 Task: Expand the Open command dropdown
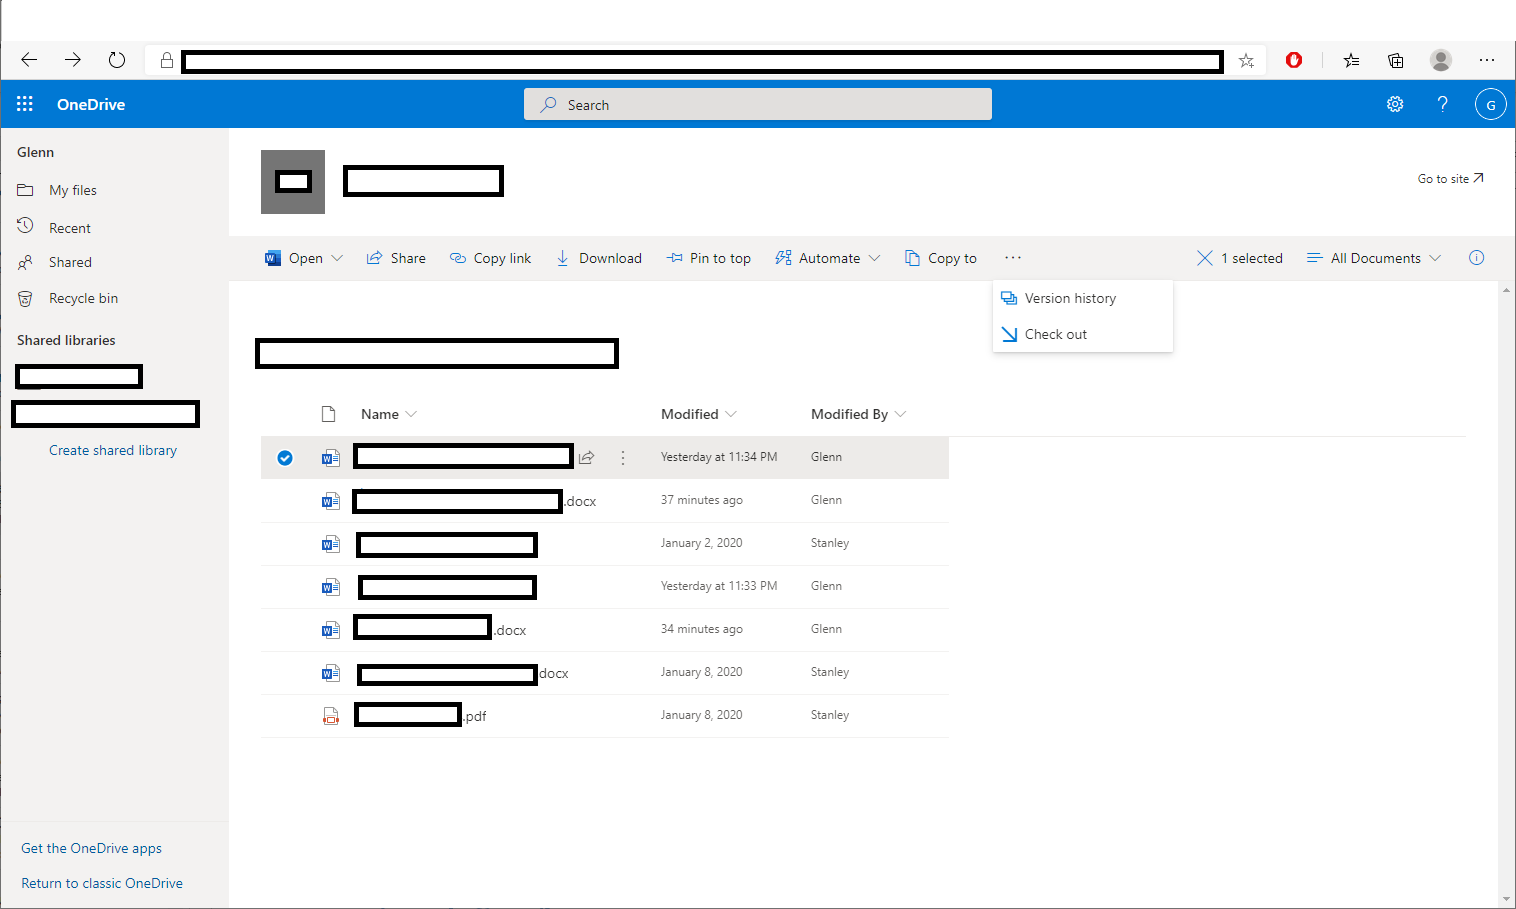(x=339, y=257)
